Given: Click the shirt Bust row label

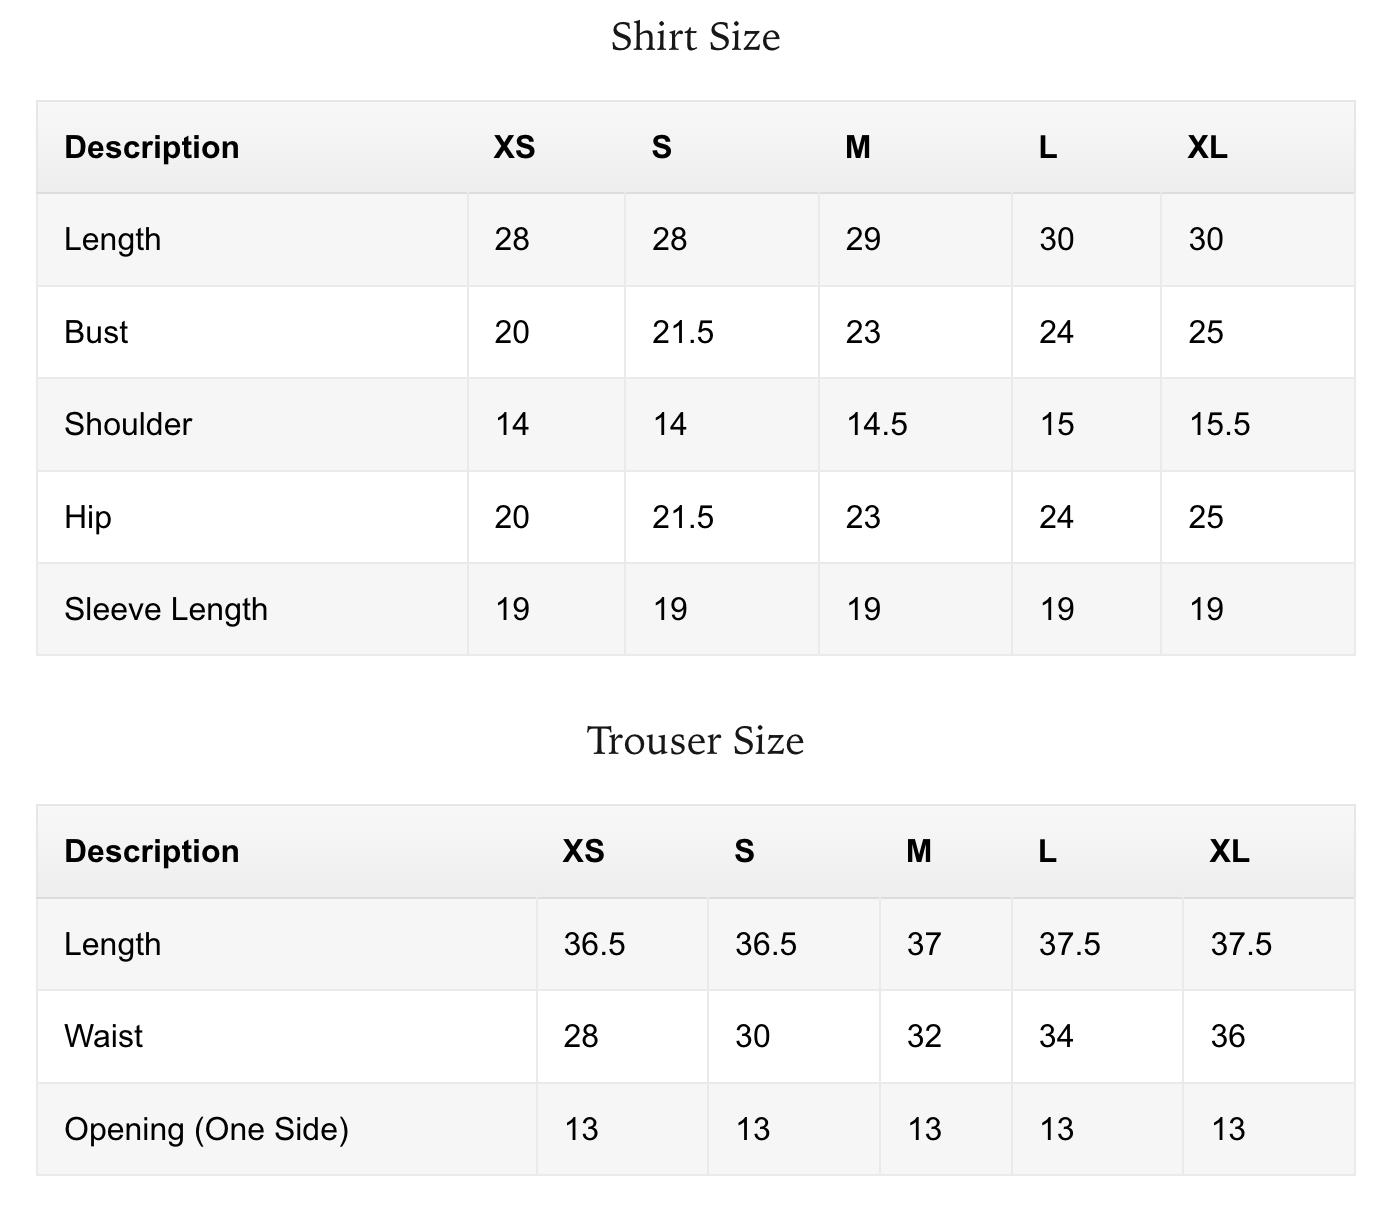Looking at the screenshot, I should tap(96, 332).
